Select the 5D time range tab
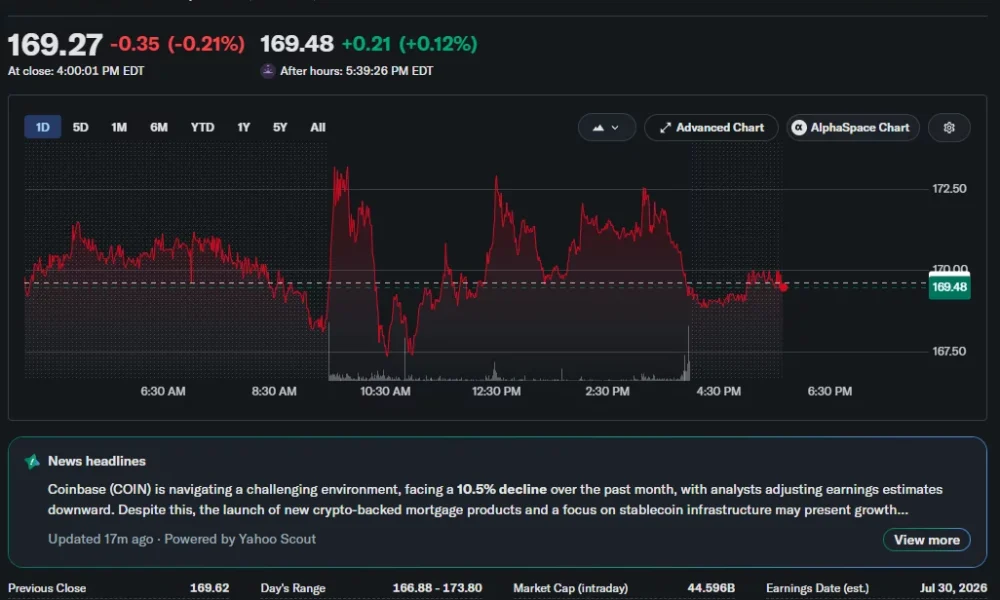The image size is (1000, 600). pyautogui.click(x=80, y=127)
